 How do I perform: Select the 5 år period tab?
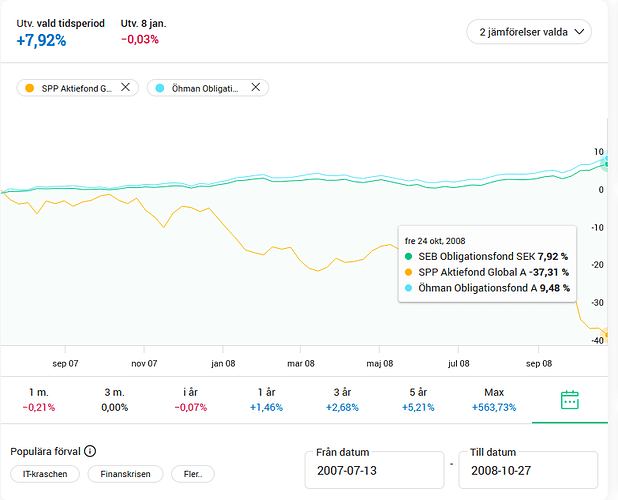coord(418,400)
